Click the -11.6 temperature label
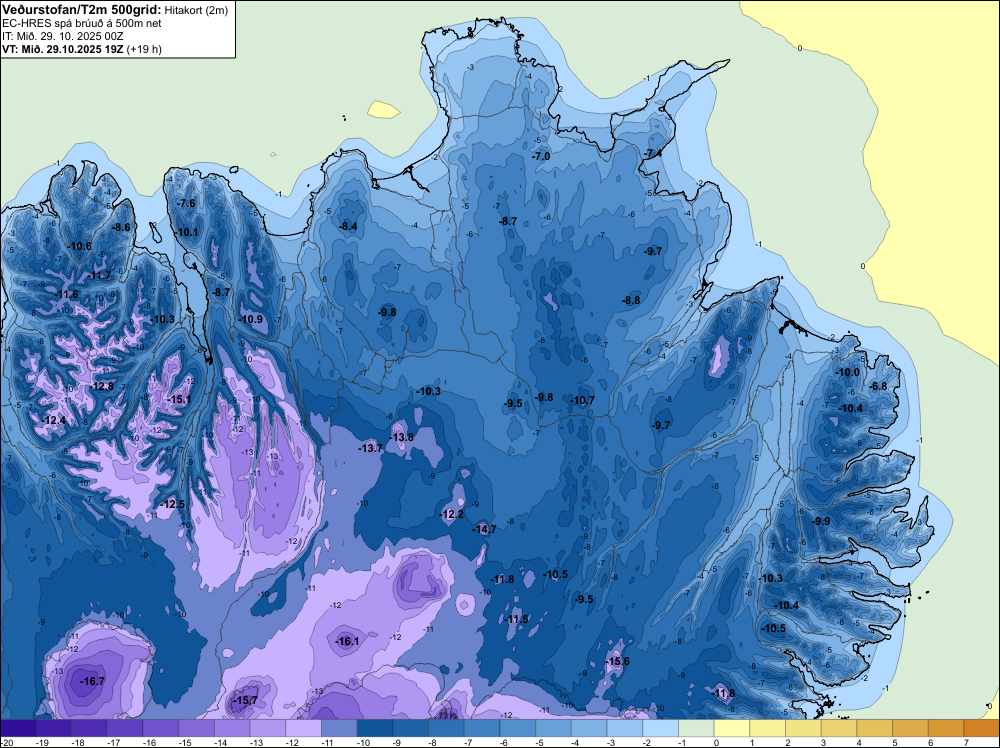1000x748 pixels. [x=66, y=294]
